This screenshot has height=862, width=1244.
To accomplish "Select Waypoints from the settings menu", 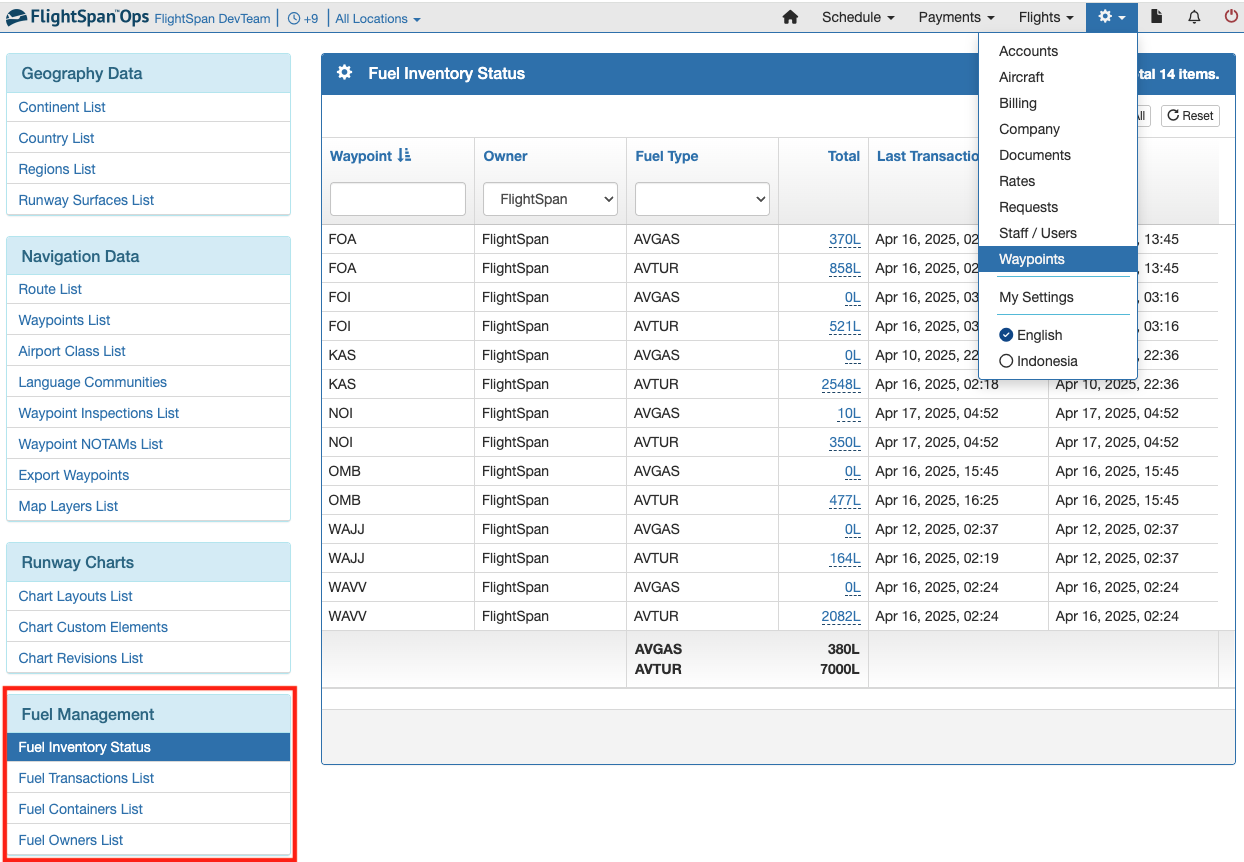I will pos(1031,259).
